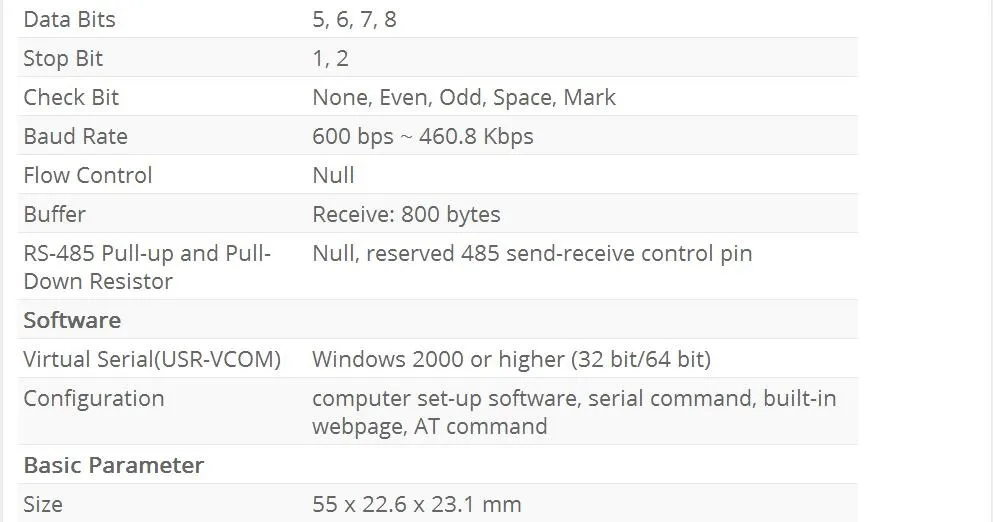Click the Flow Control Null value

pos(333,175)
